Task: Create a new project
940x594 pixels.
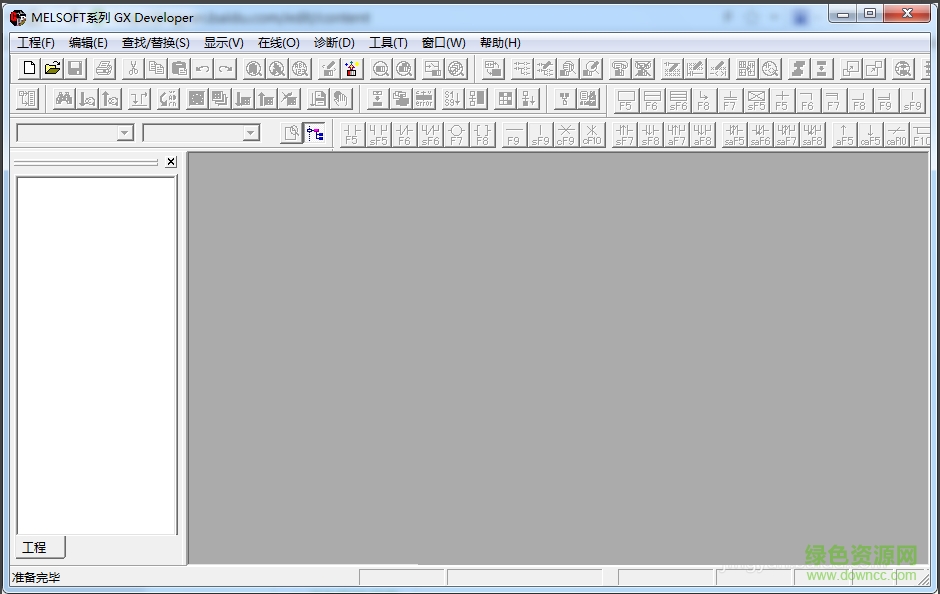Action: pyautogui.click(x=29, y=68)
